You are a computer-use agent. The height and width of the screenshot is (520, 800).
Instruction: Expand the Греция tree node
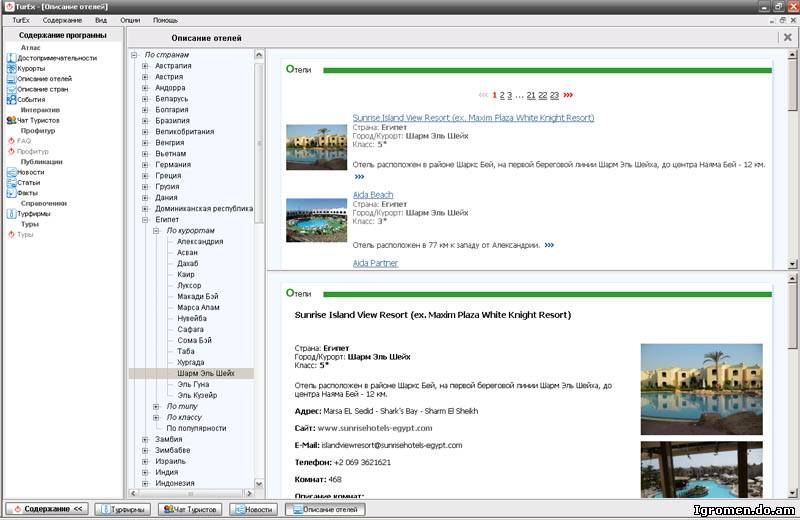[145, 176]
